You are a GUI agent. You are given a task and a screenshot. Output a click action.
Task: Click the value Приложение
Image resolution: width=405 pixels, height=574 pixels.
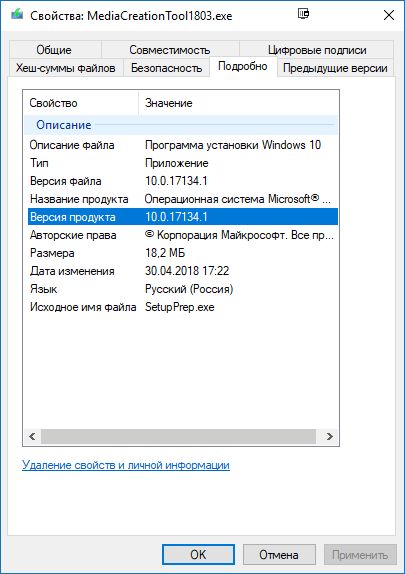pyautogui.click(x=177, y=163)
